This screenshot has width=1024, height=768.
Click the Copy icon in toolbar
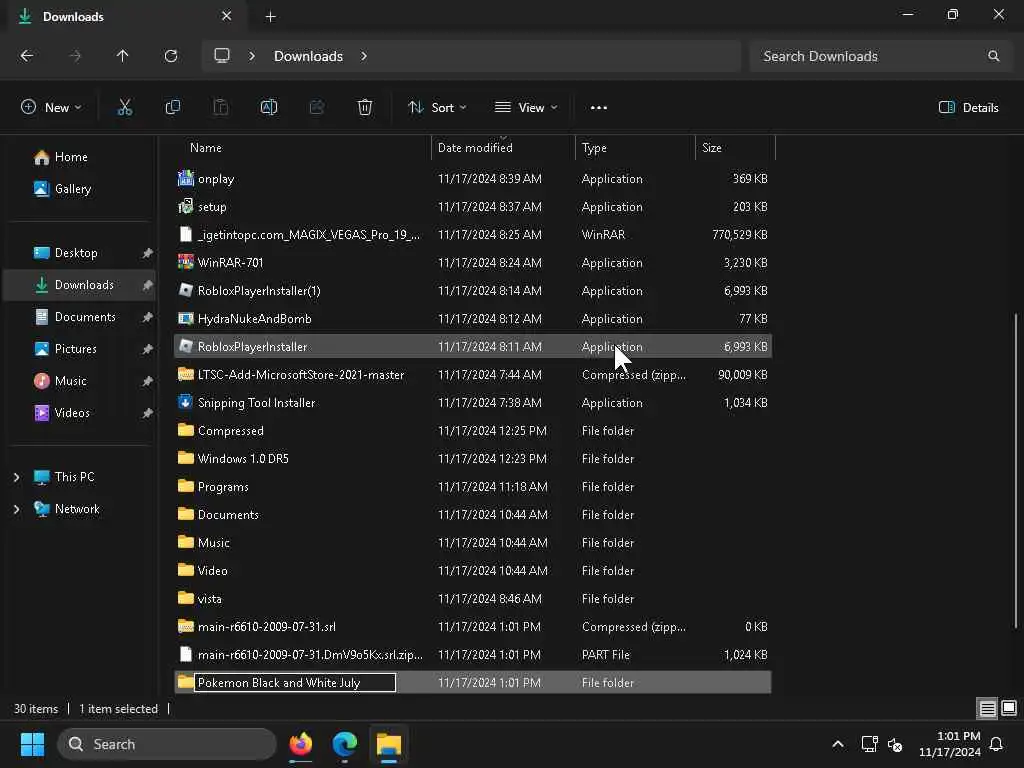pyautogui.click(x=172, y=108)
